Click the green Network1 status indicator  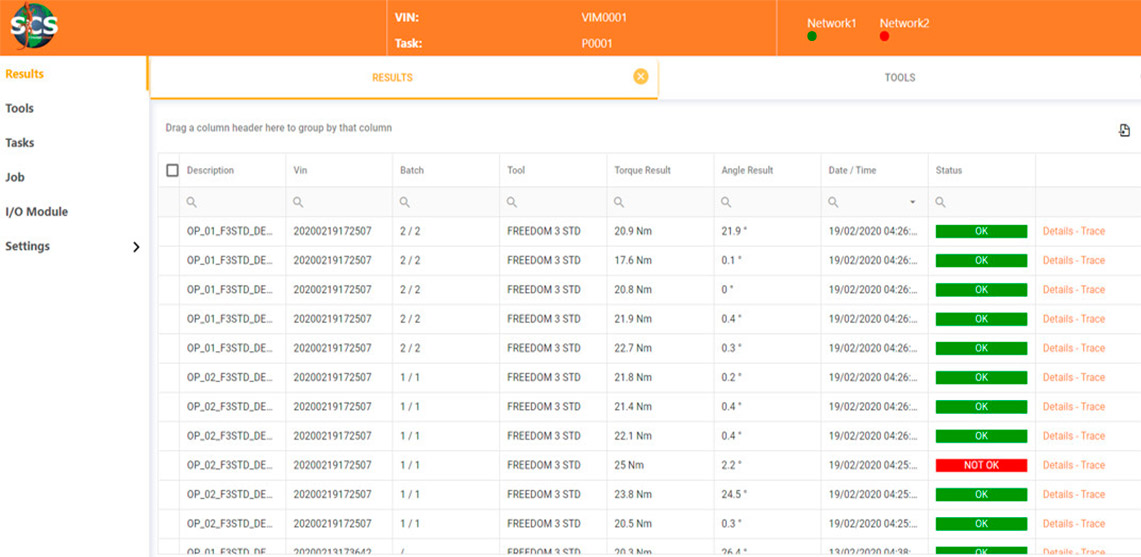tap(812, 37)
